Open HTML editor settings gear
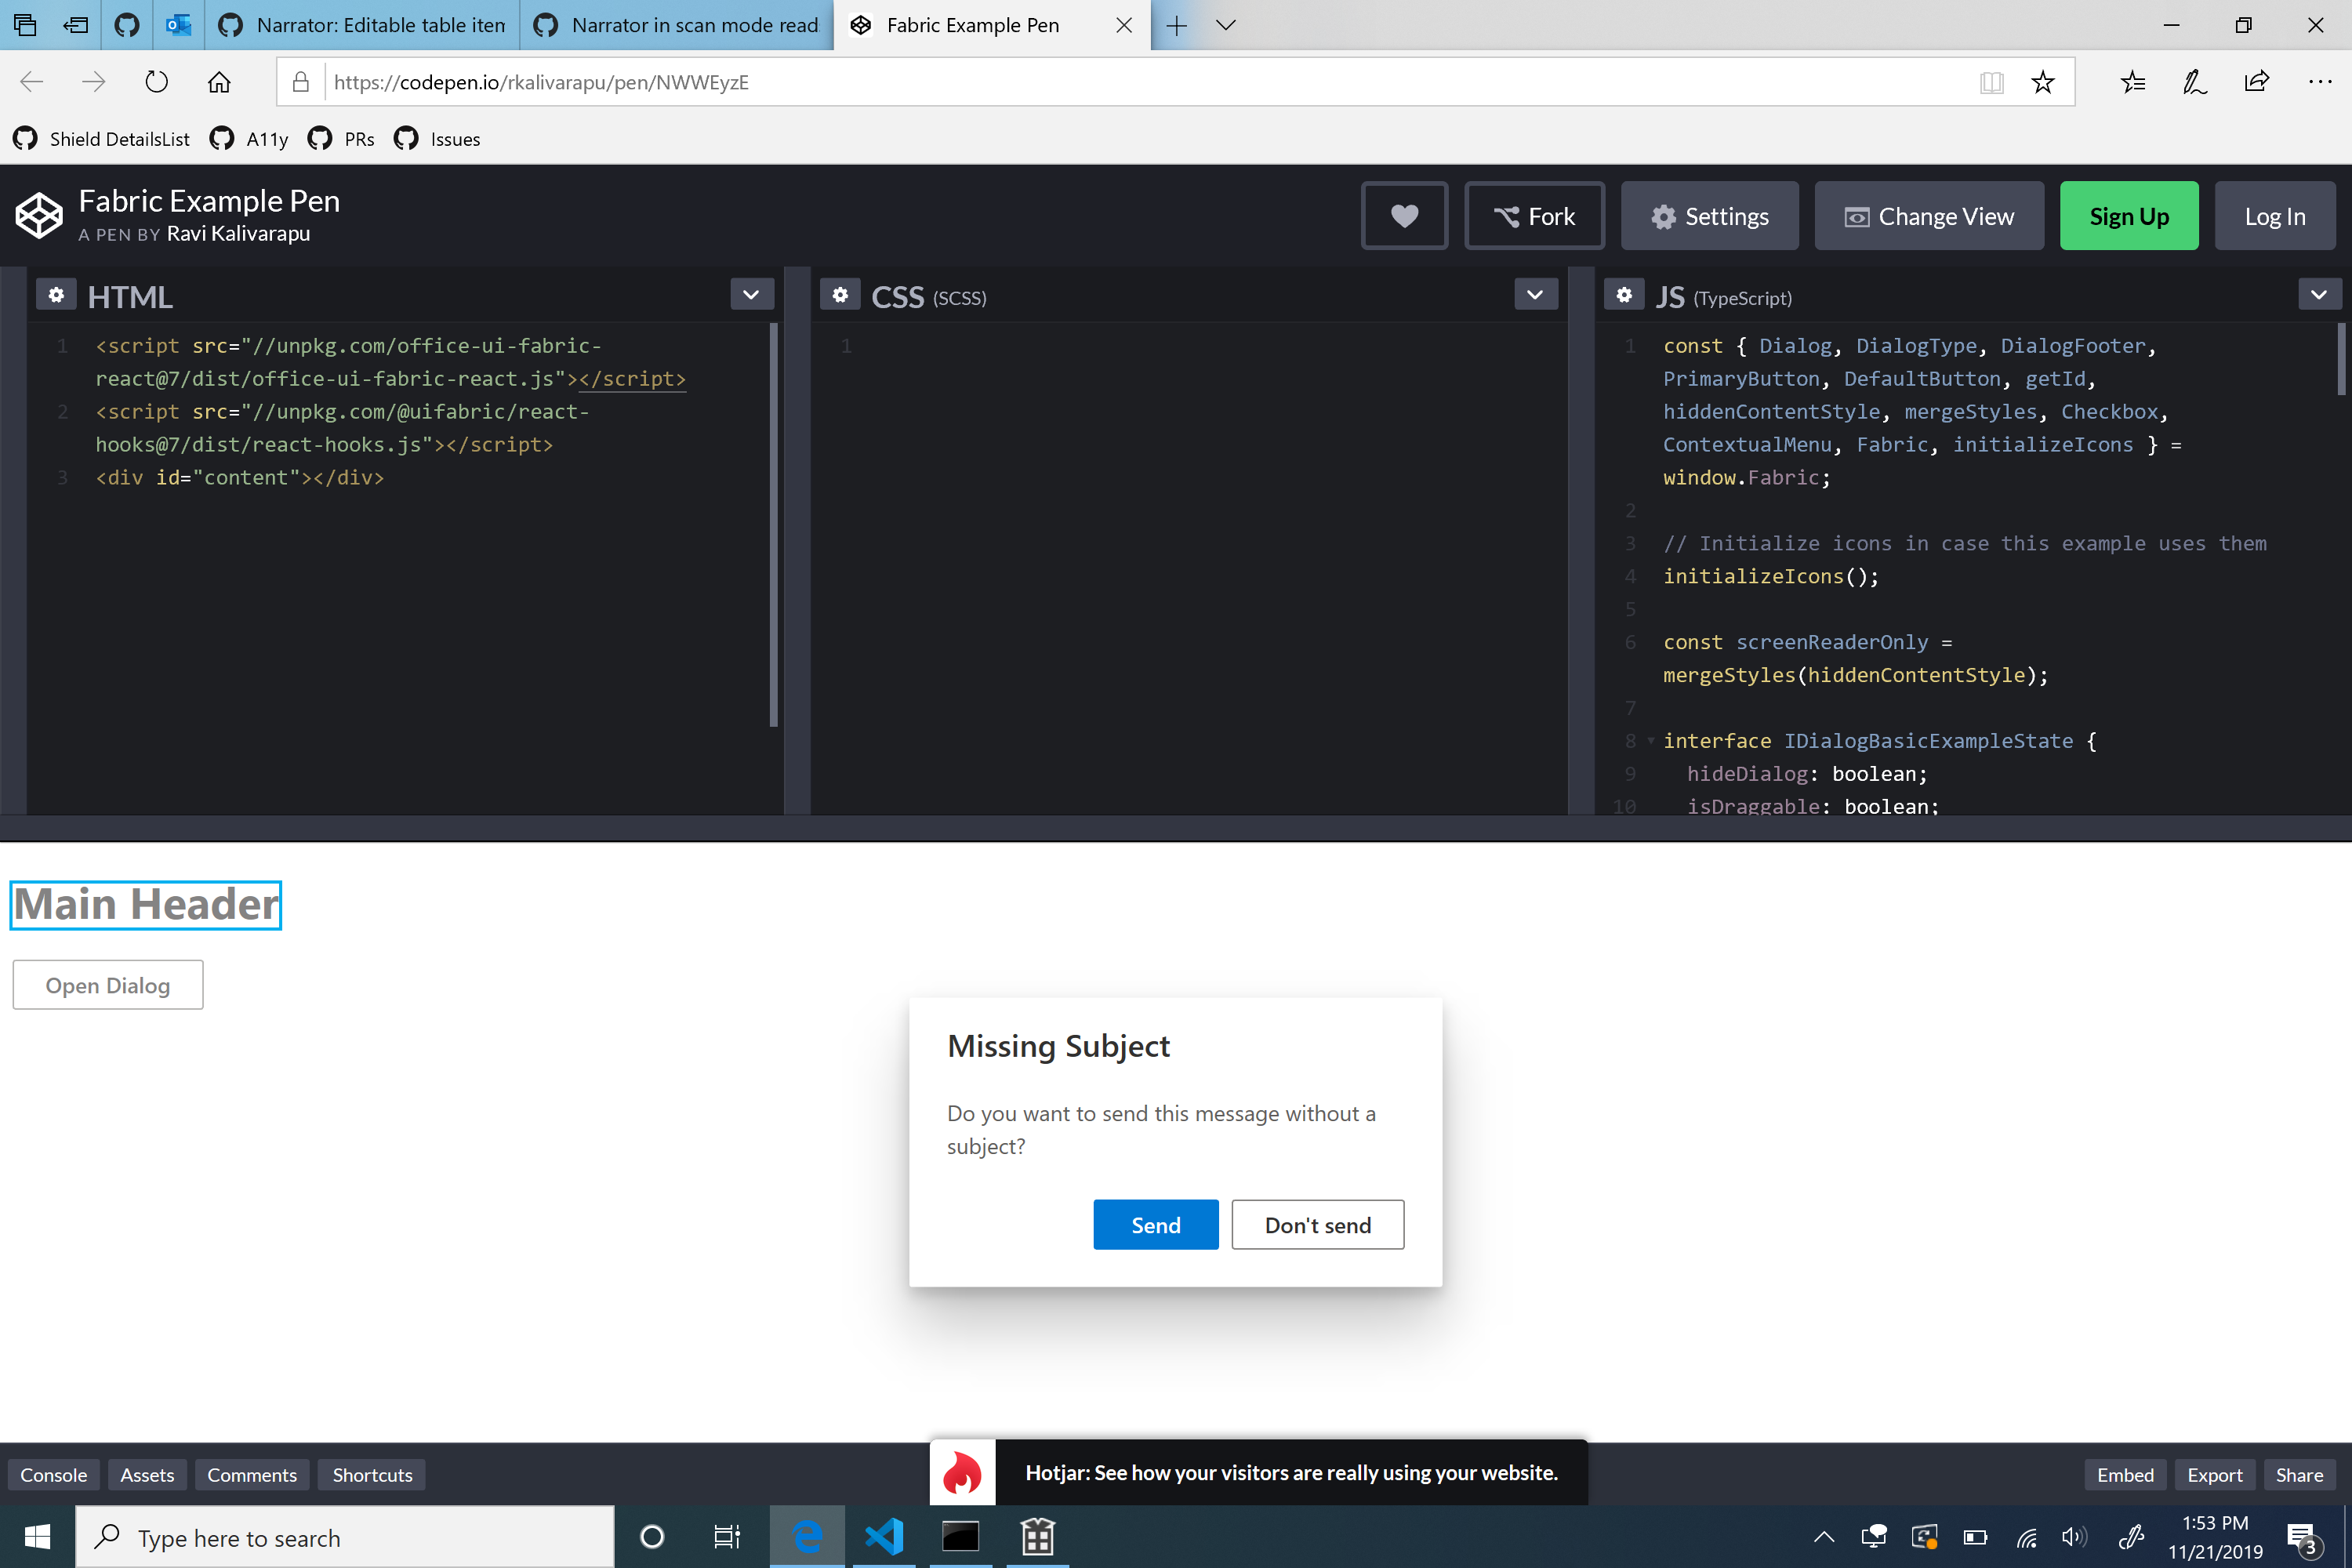 coord(56,295)
